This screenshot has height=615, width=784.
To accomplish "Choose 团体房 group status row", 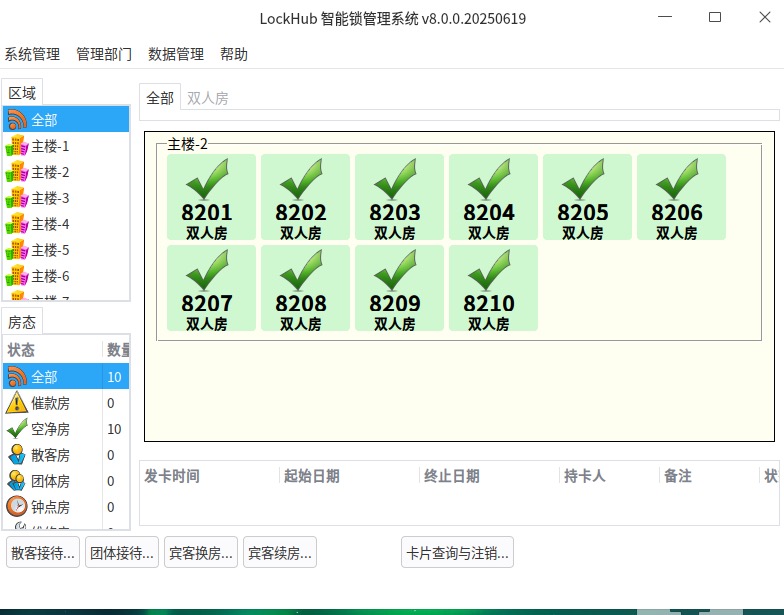I will tap(50, 481).
